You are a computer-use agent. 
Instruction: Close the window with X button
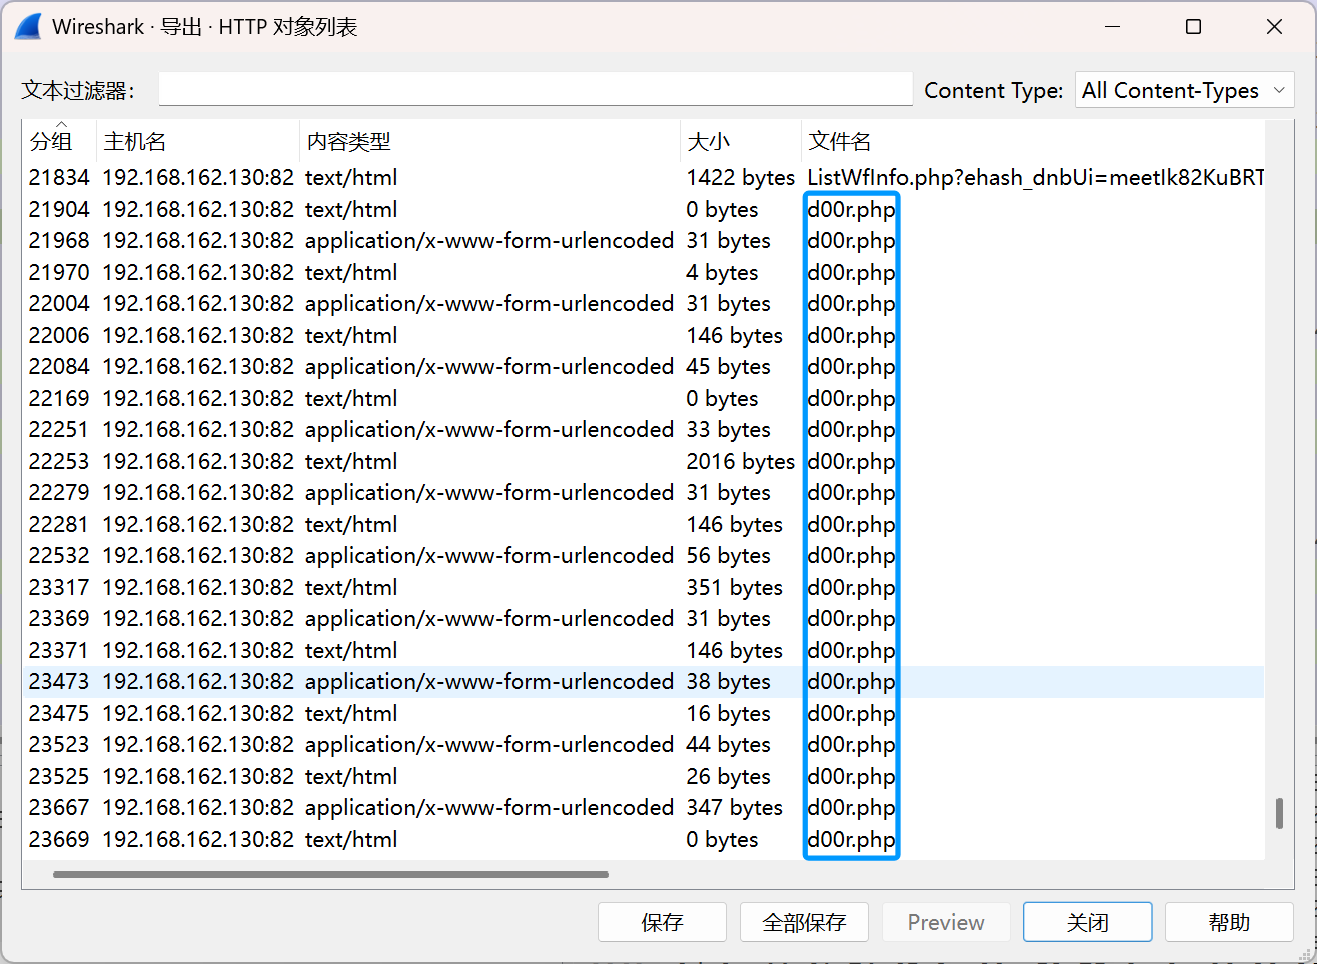(1274, 27)
